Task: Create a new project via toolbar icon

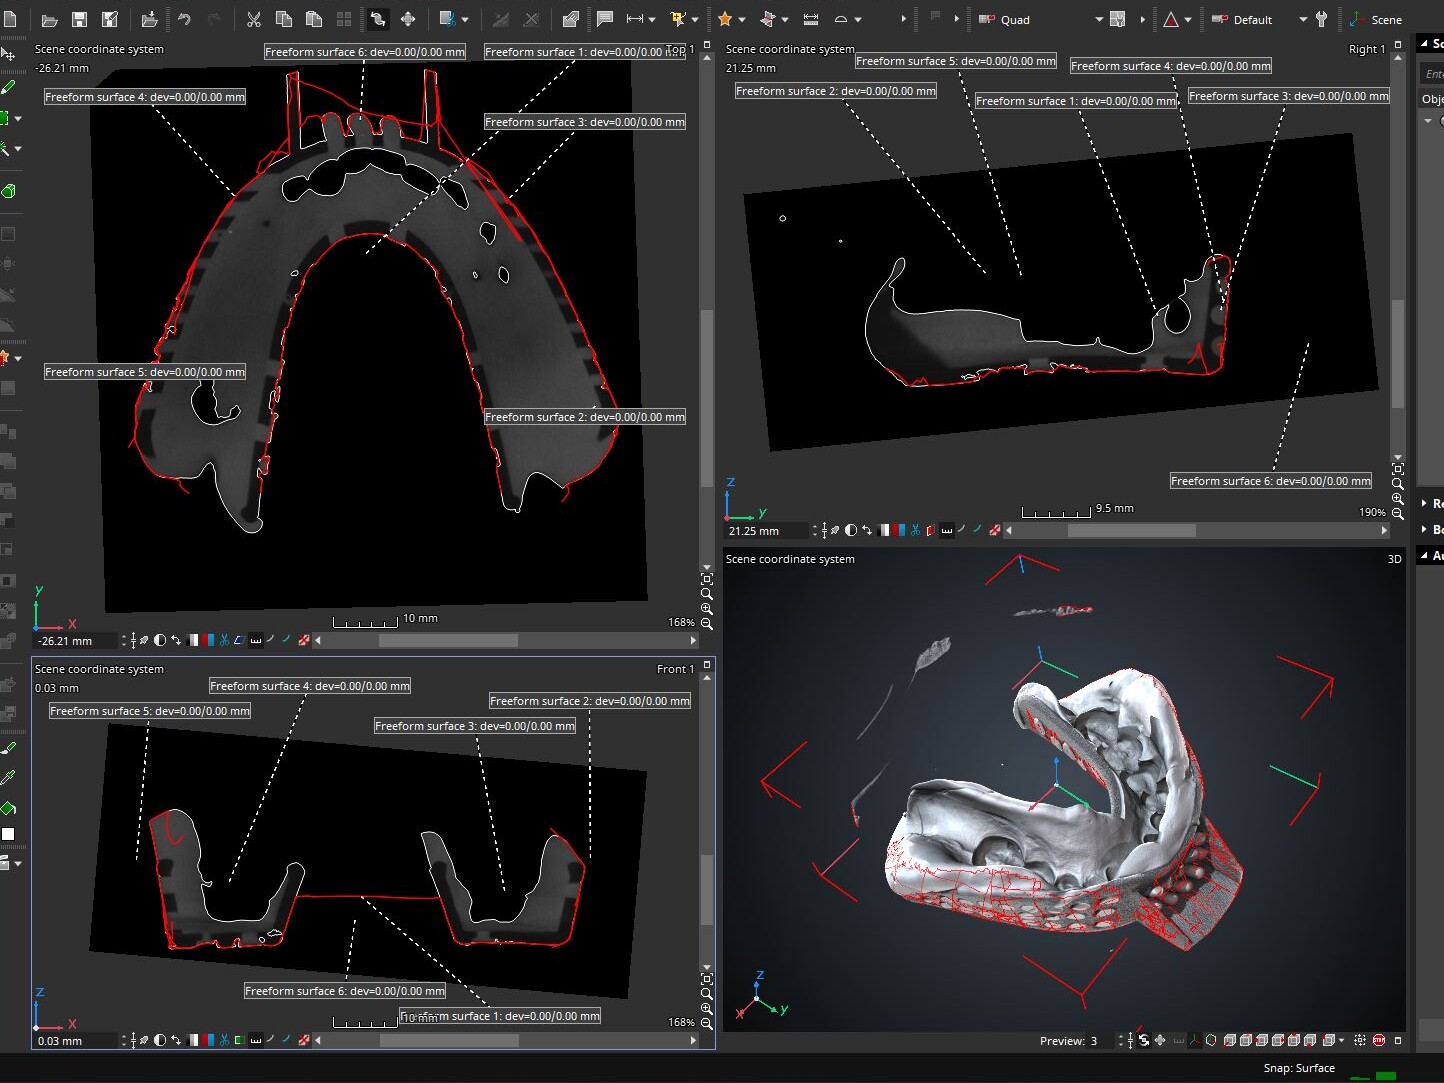Action: tap(10, 19)
